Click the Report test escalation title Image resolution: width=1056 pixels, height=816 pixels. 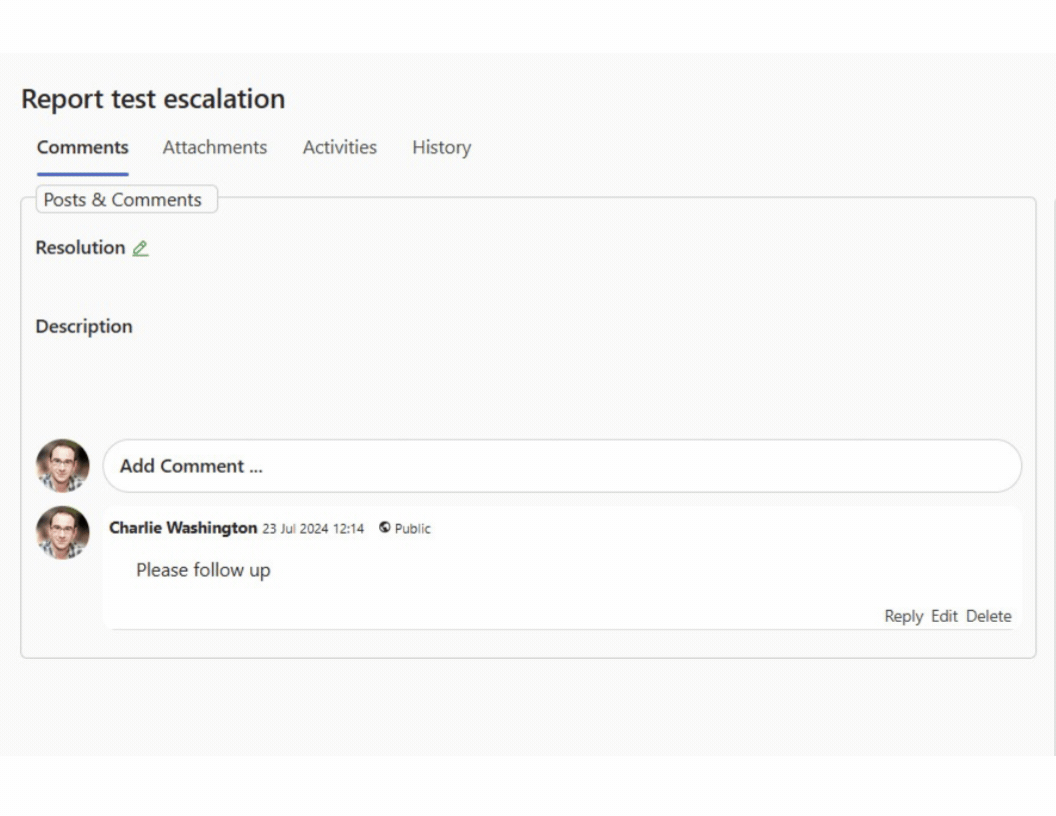[x=153, y=99]
